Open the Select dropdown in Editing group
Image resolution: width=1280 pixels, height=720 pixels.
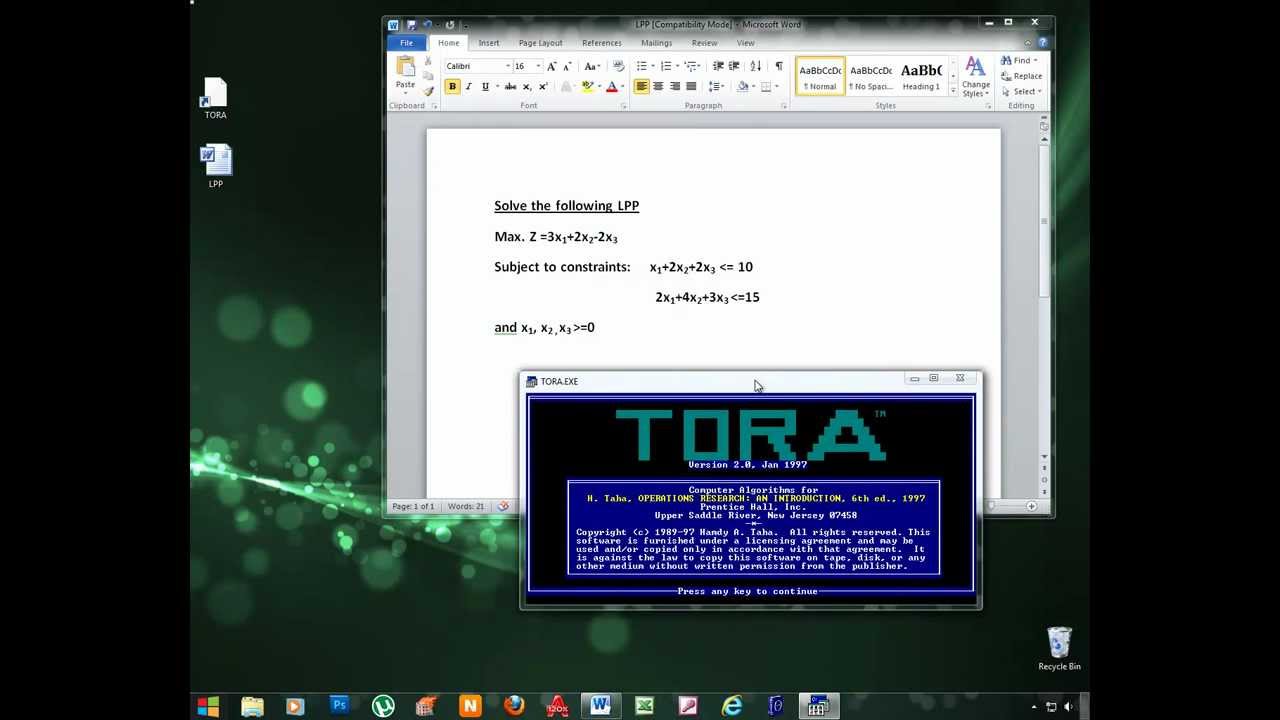point(1021,91)
